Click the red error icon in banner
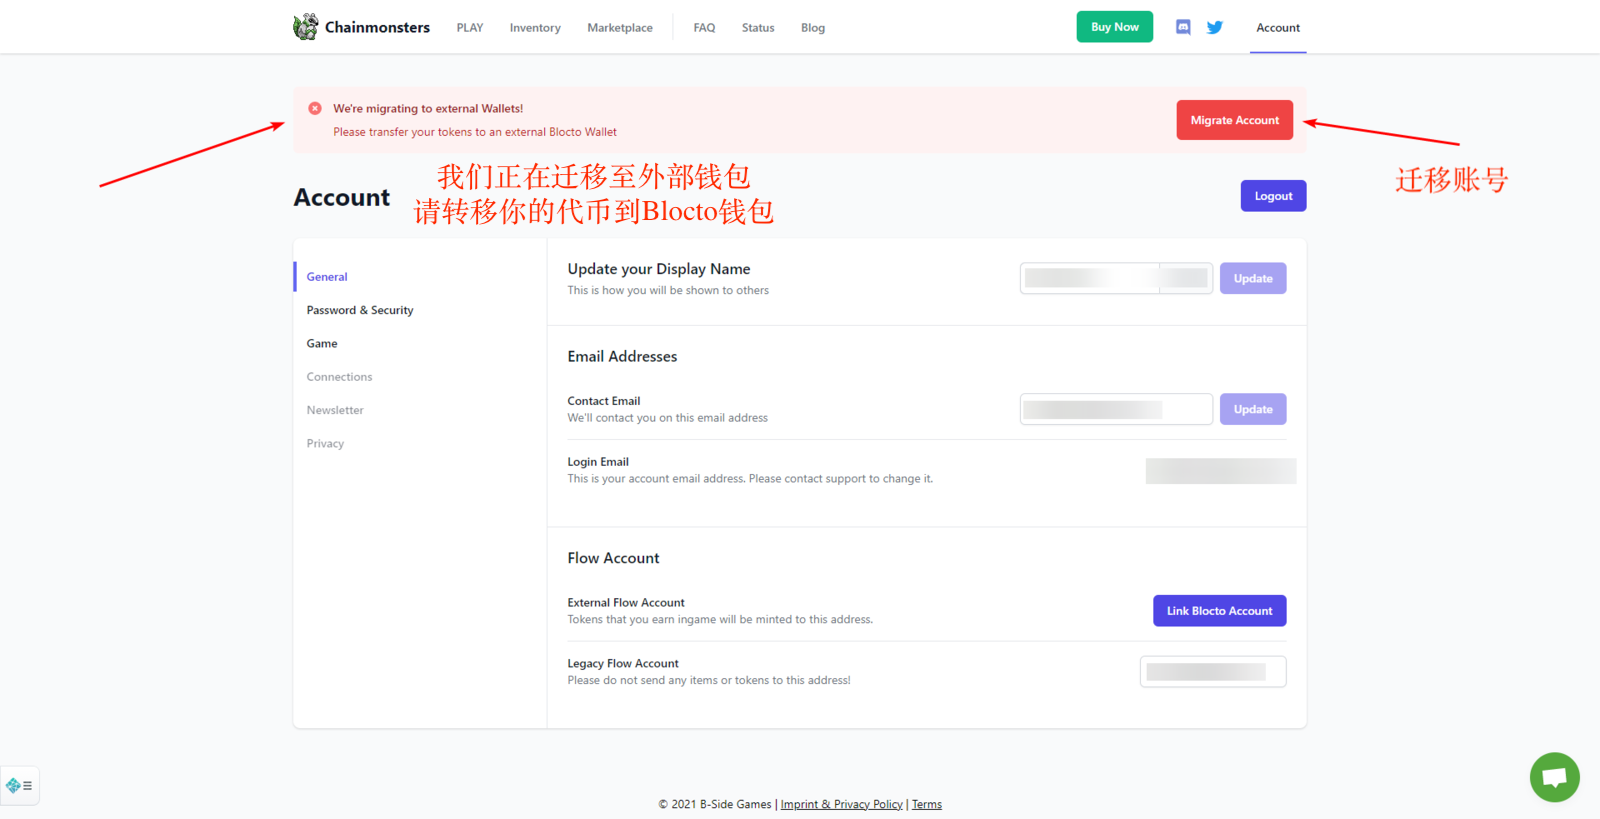The height and width of the screenshot is (819, 1600). [315, 108]
